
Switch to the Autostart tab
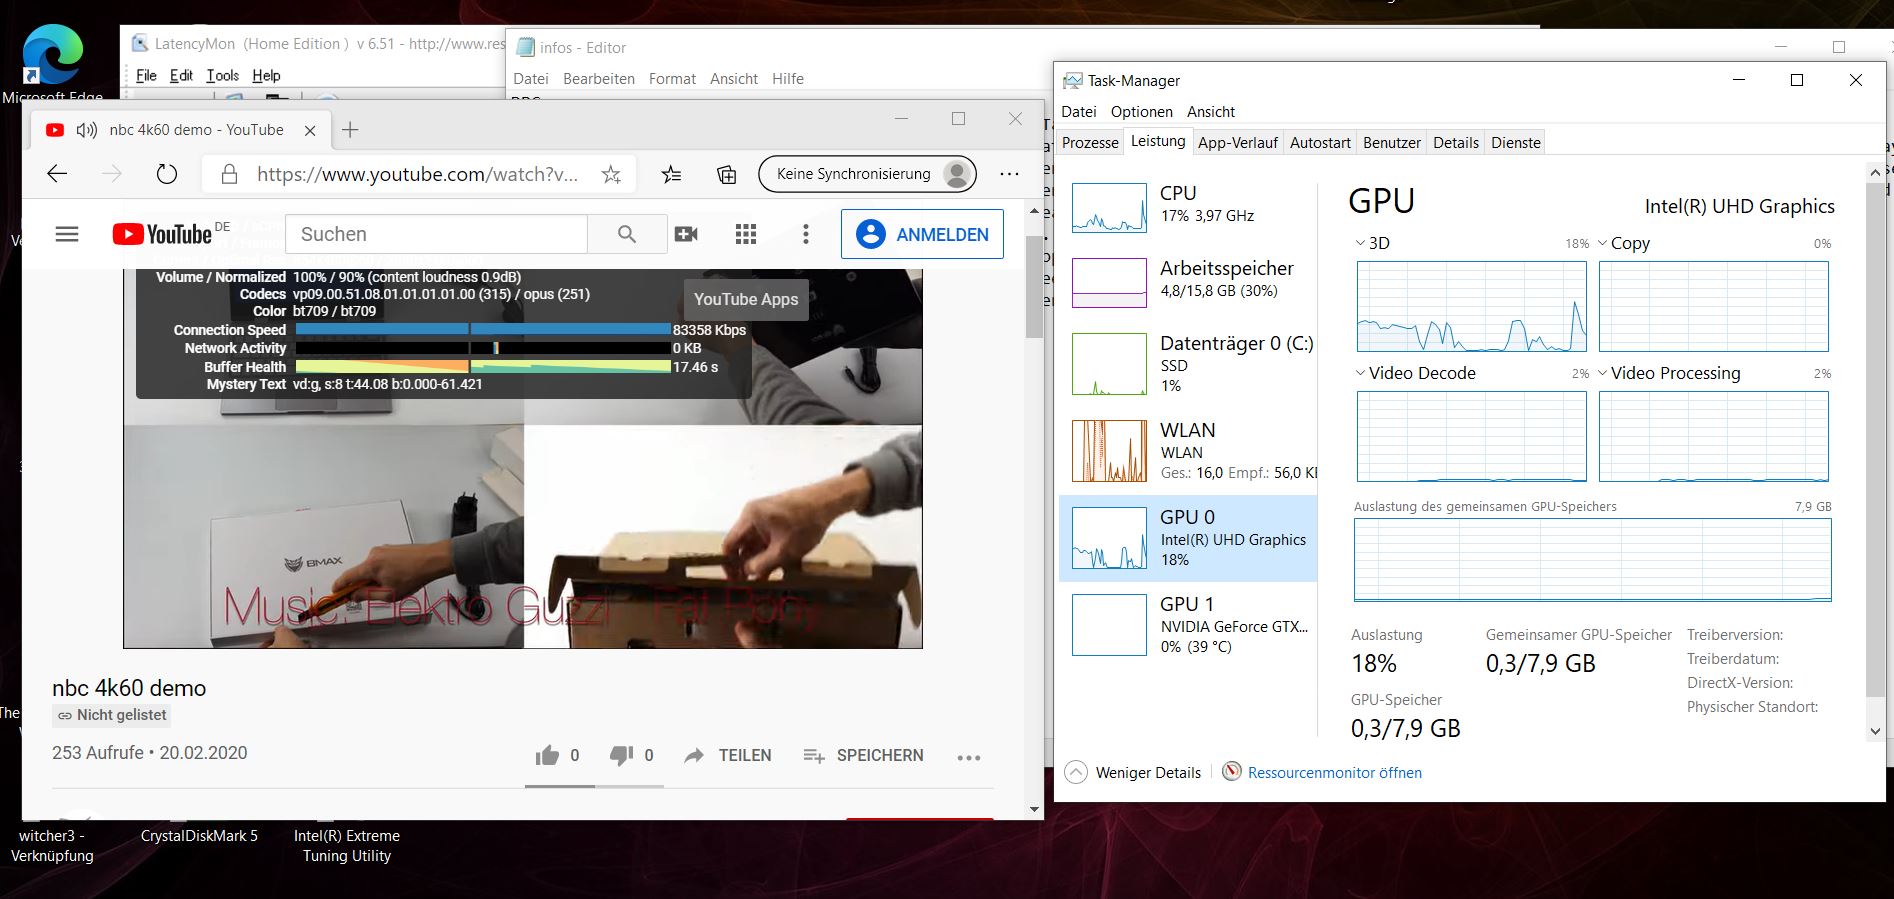(x=1320, y=143)
